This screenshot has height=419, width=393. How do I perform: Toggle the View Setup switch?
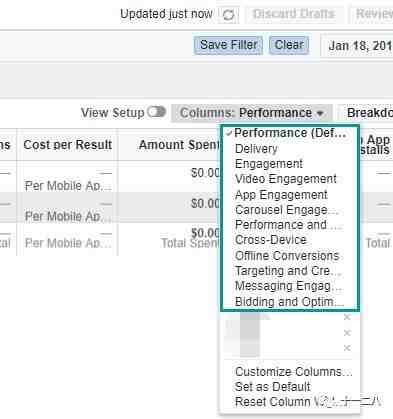(x=157, y=112)
